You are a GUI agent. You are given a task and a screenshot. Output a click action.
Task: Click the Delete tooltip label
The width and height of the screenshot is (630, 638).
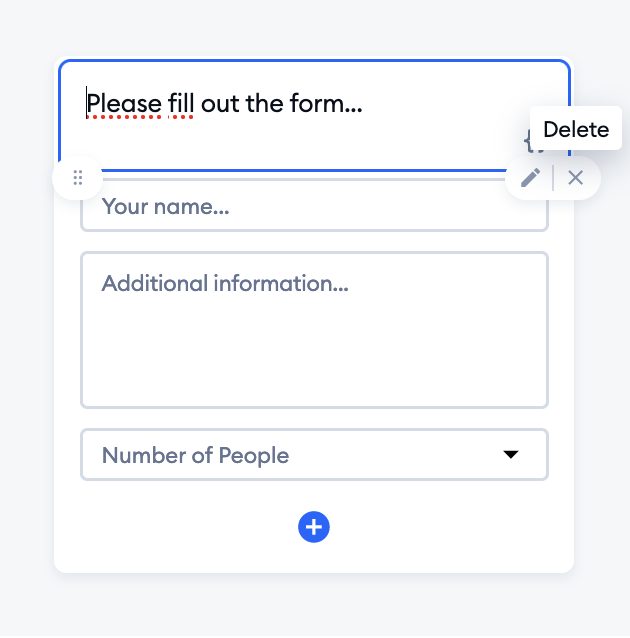(x=576, y=129)
